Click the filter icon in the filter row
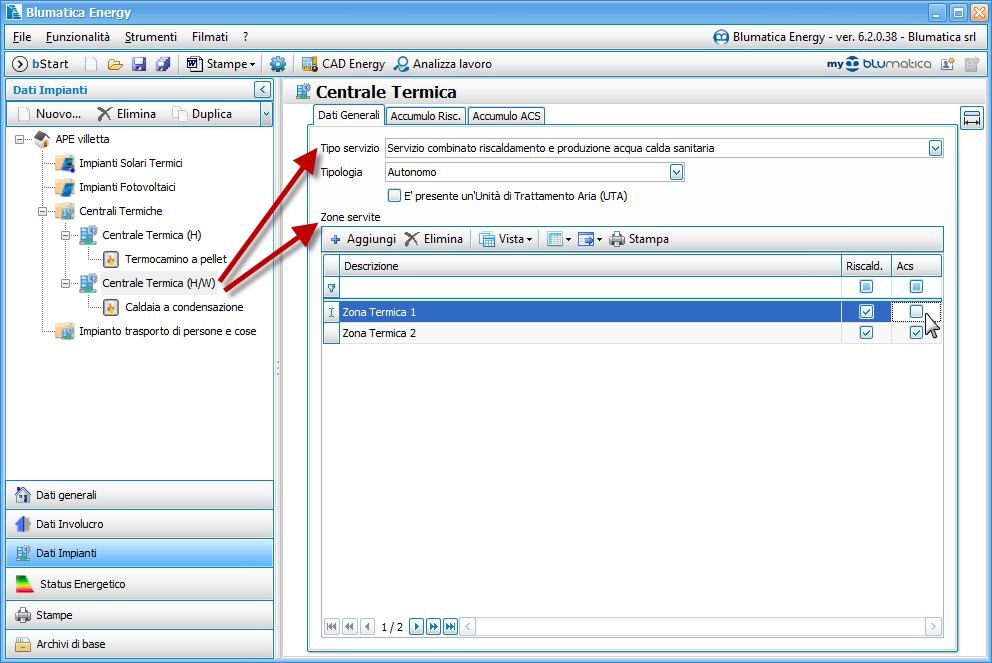Image resolution: width=992 pixels, height=663 pixels. pyautogui.click(x=332, y=288)
